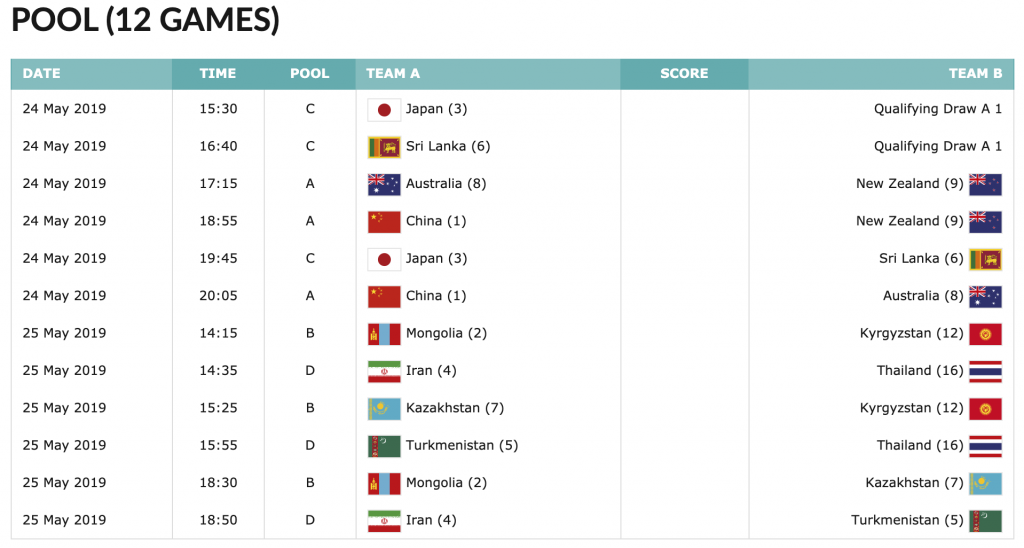Select New Zealand's flag in the 18:55 row
Image resolution: width=1024 pixels, height=548 pixels.
pyautogui.click(x=985, y=221)
